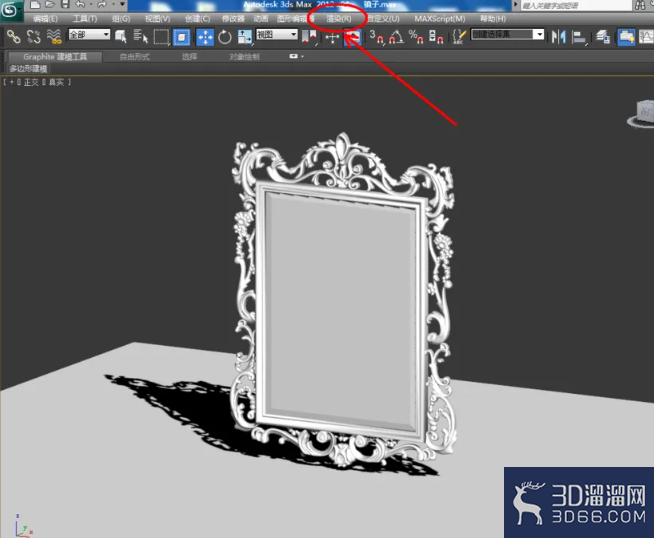
Task: Open the 工具(T) menu
Action: tap(85, 19)
